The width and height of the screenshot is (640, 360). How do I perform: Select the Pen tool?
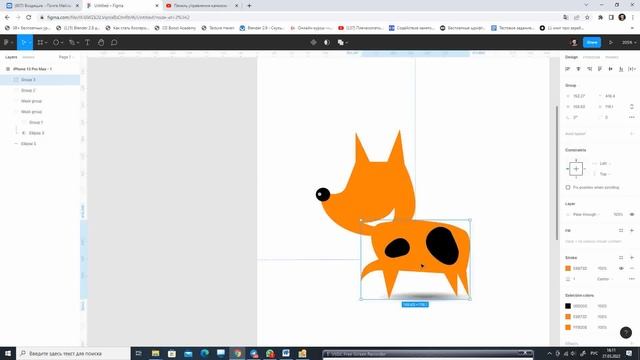[x=71, y=42]
